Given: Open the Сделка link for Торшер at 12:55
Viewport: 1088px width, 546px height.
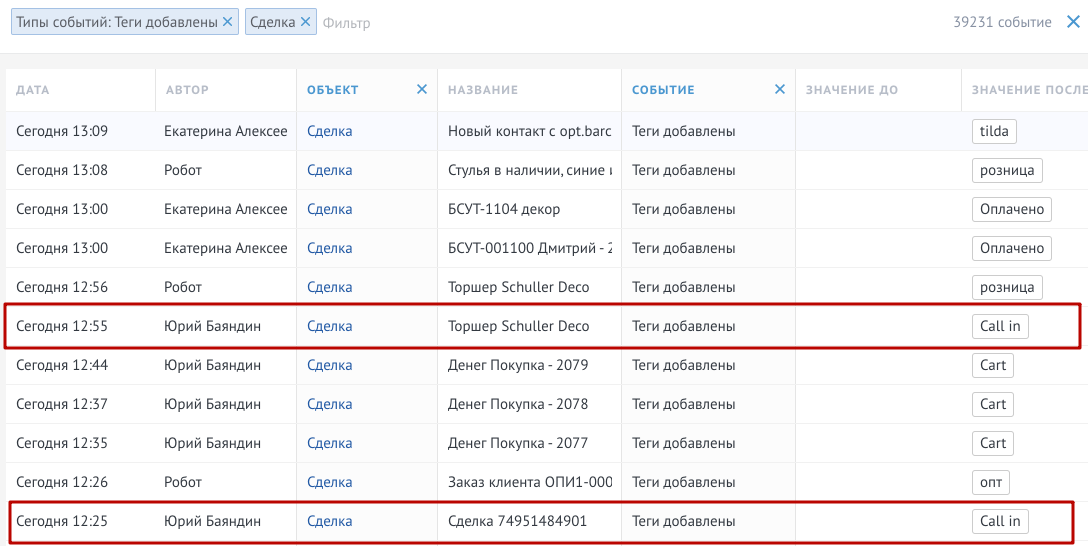Looking at the screenshot, I should [x=330, y=326].
